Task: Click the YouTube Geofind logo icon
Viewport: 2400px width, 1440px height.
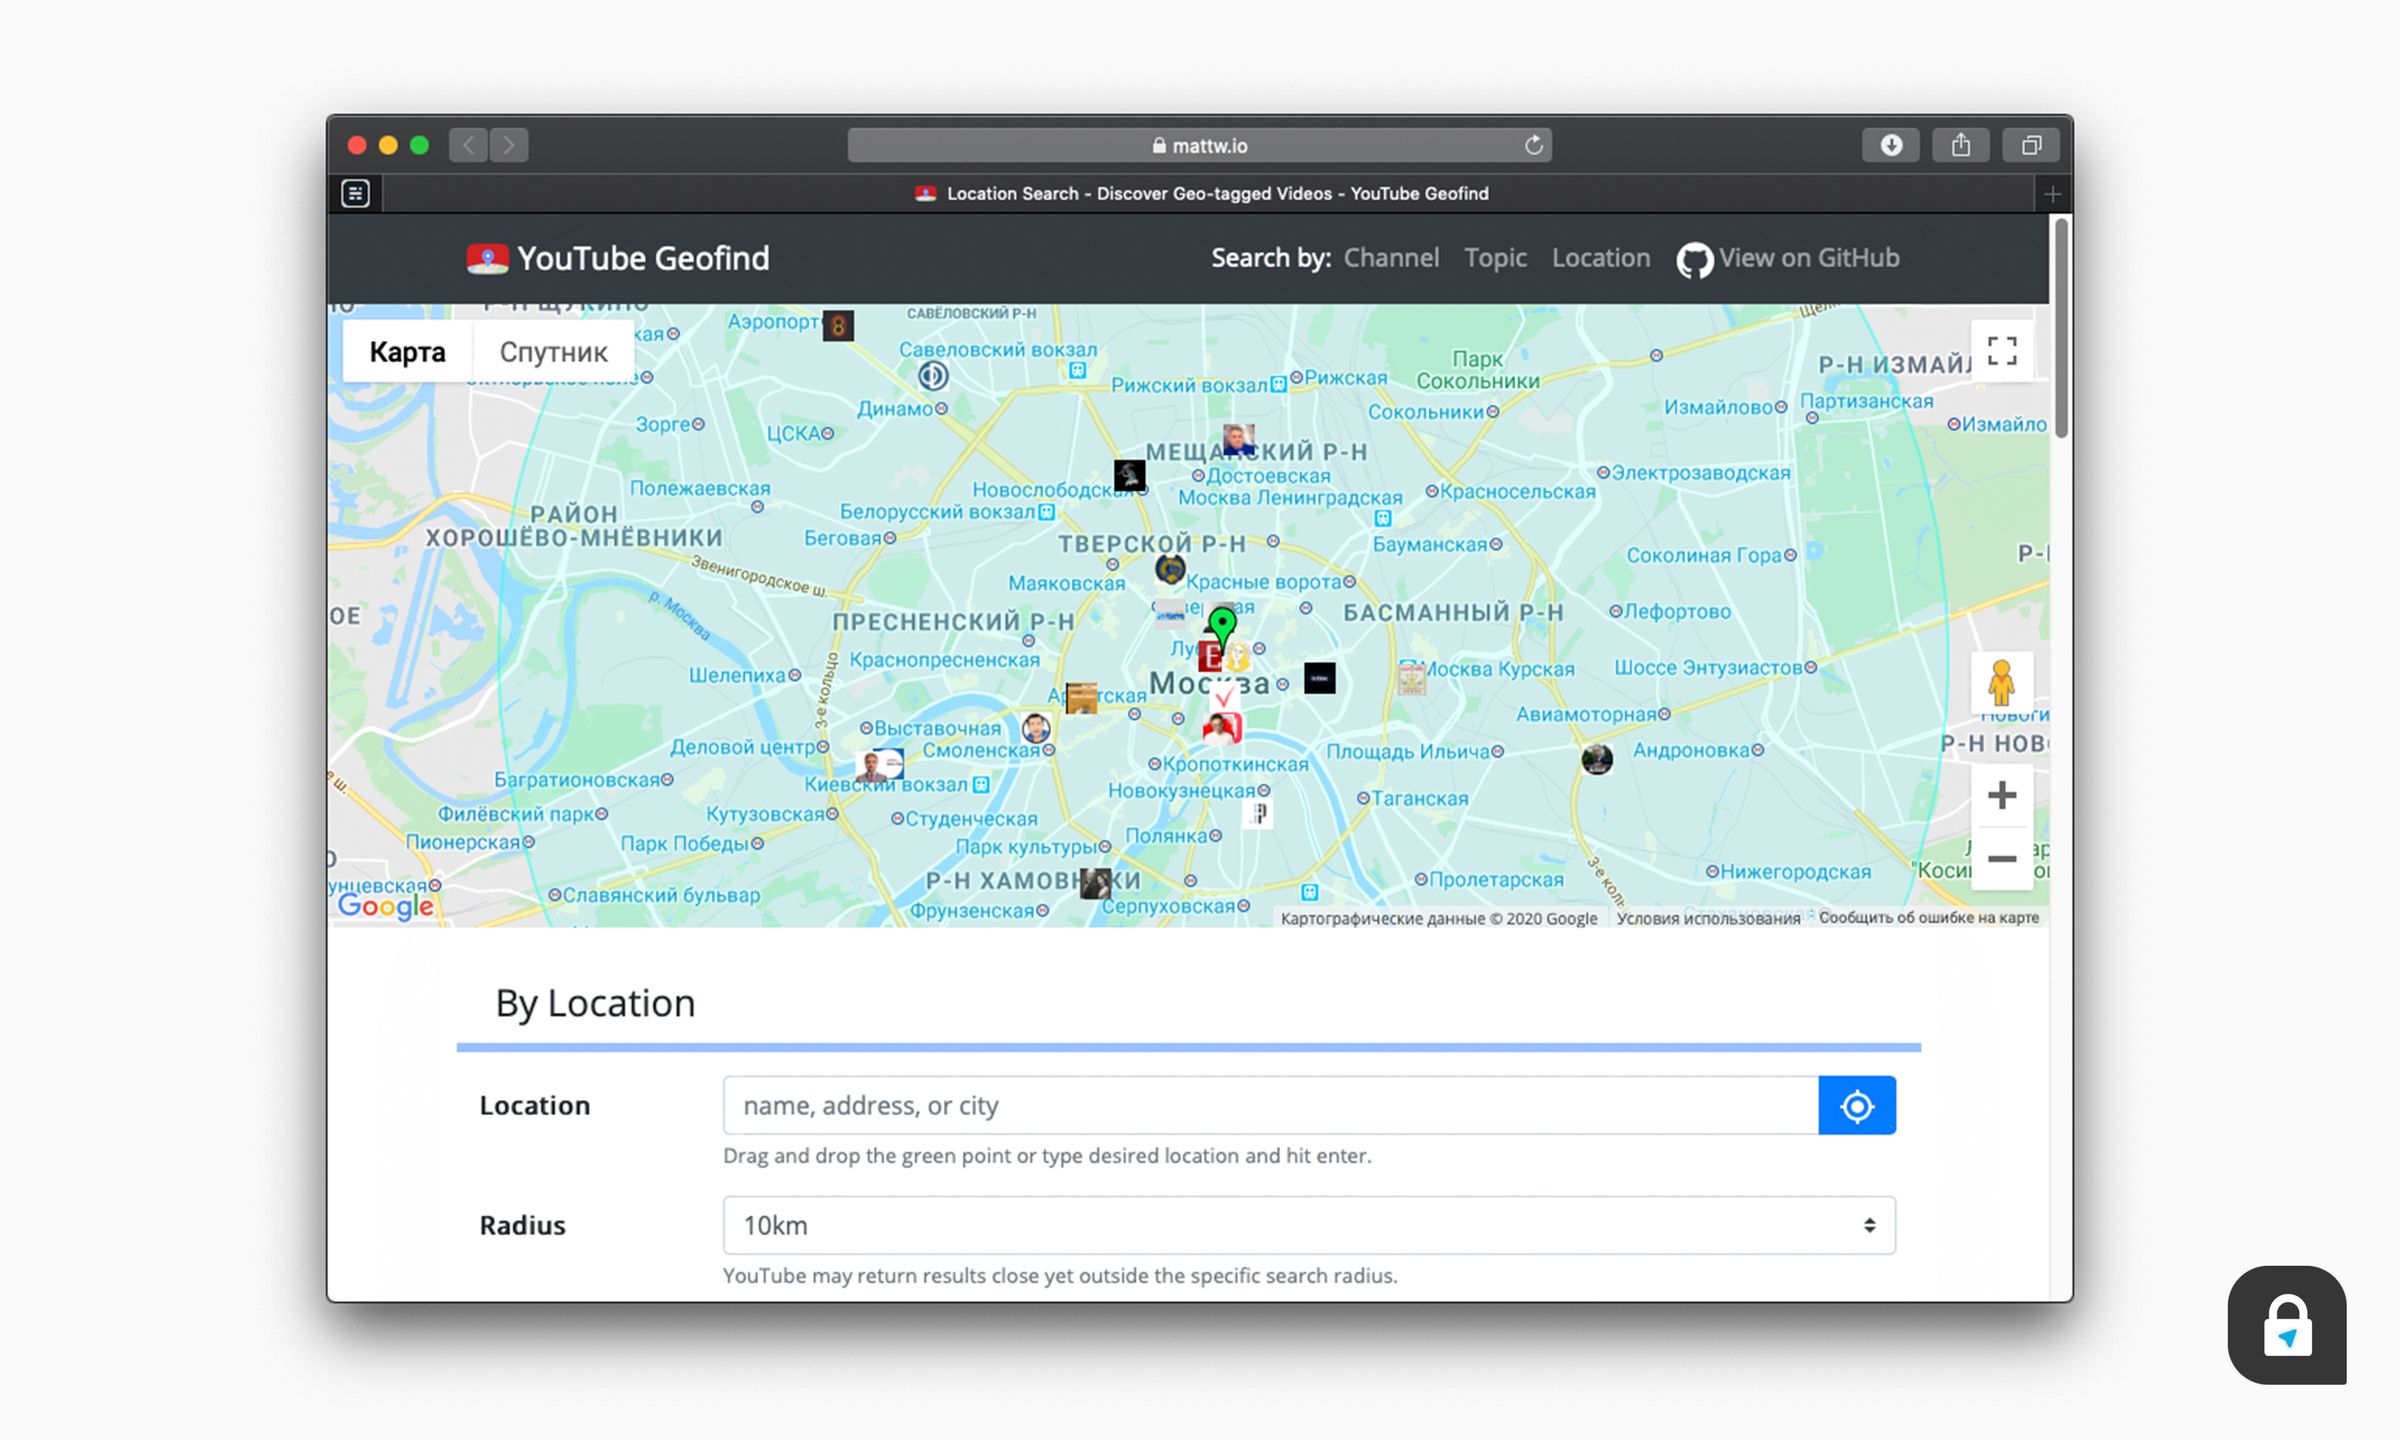Action: tap(485, 257)
